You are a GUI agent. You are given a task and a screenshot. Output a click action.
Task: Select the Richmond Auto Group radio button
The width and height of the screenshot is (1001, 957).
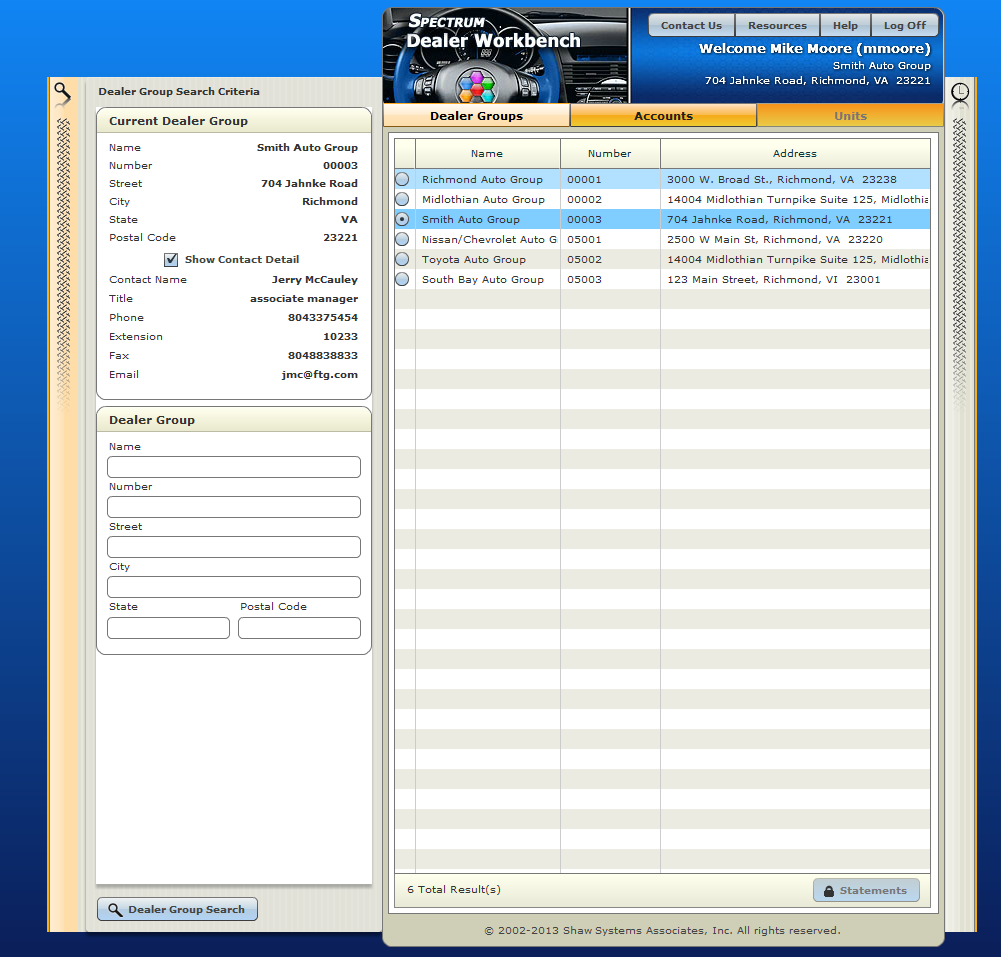402,179
